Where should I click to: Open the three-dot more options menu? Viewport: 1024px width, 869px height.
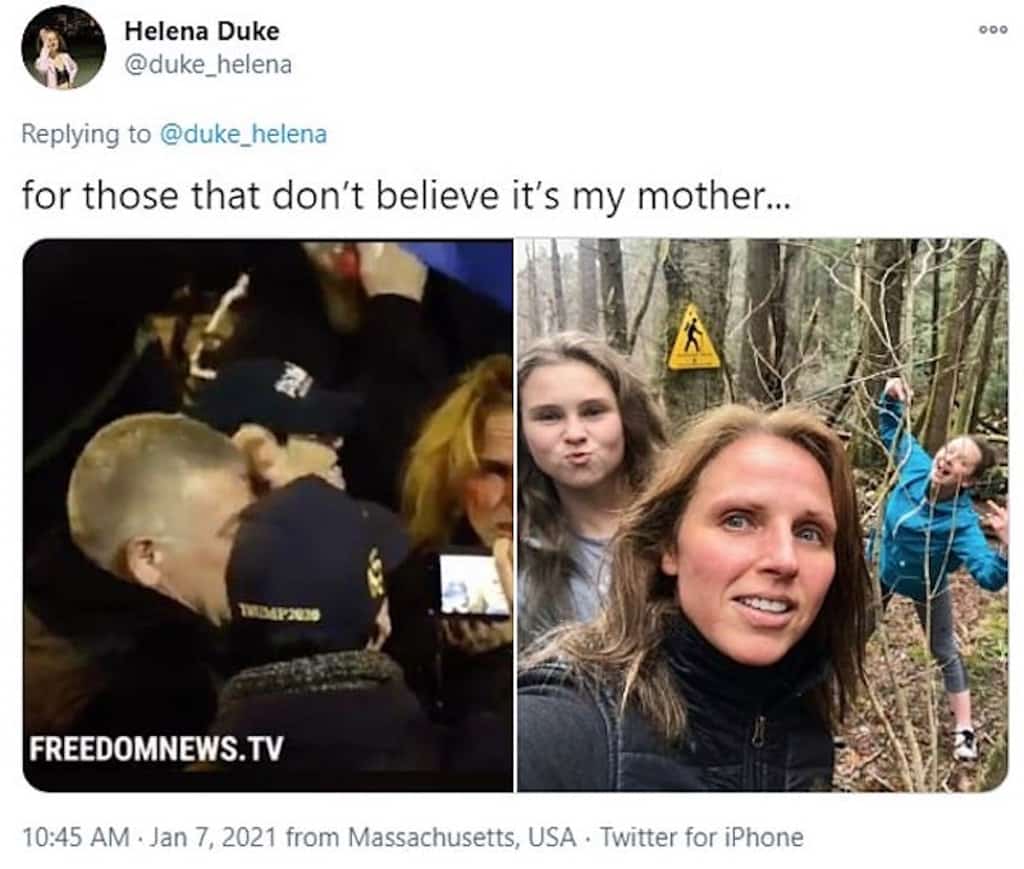click(993, 30)
